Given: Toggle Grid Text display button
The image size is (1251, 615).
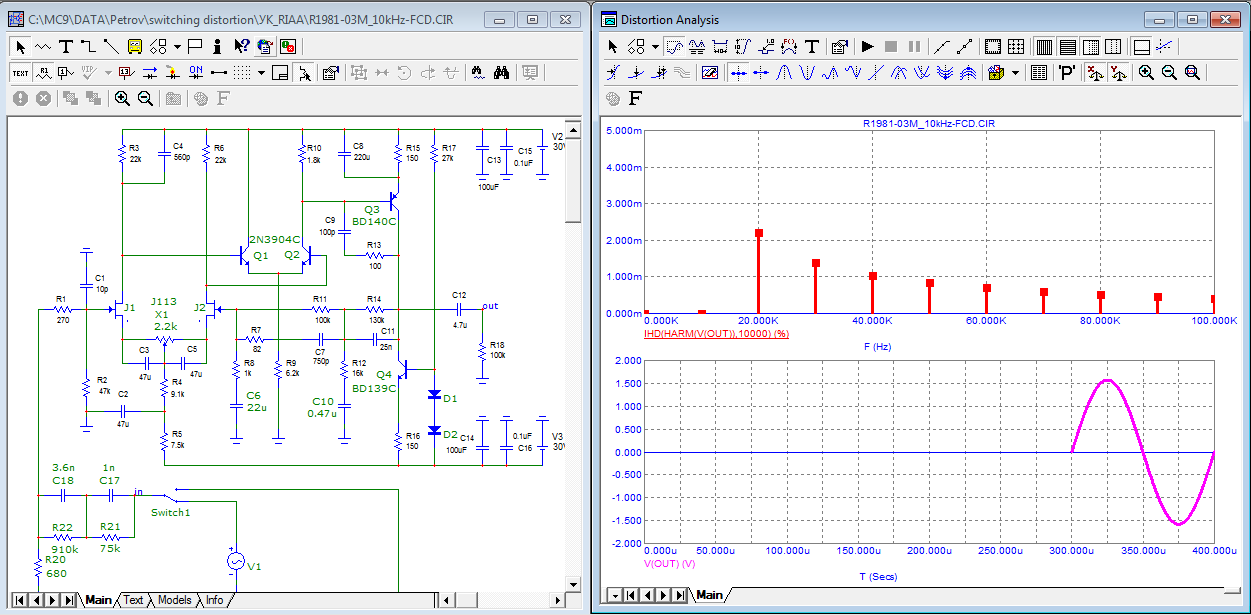Looking at the screenshot, I should pos(20,72).
